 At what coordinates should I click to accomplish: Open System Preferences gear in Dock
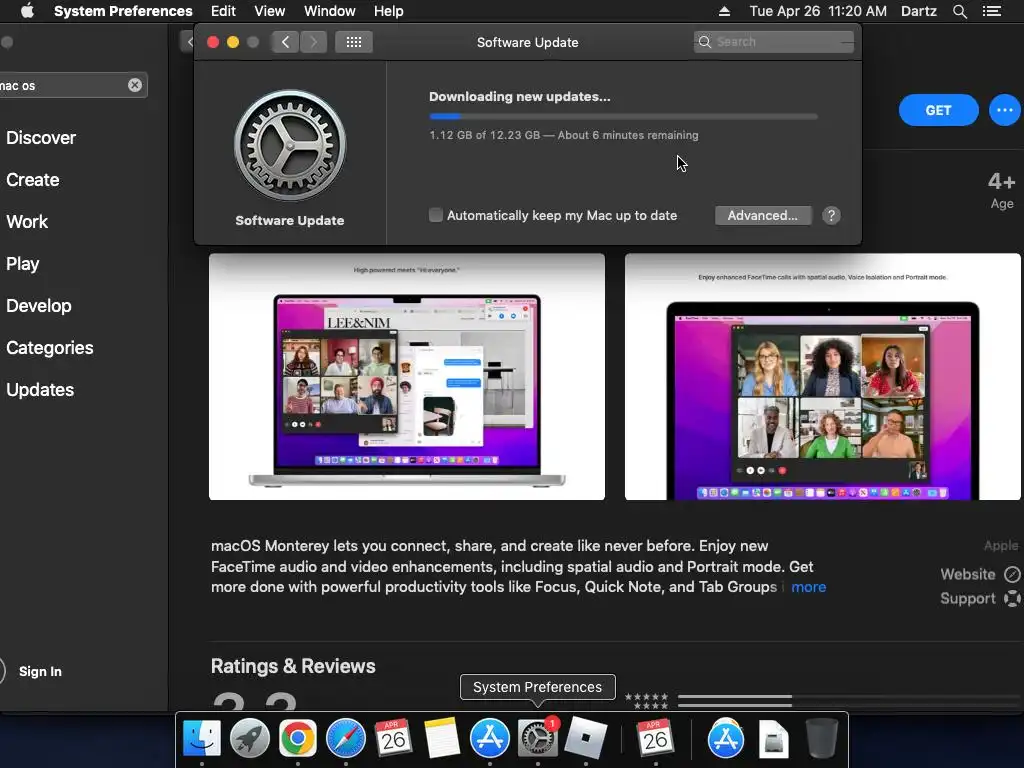537,738
